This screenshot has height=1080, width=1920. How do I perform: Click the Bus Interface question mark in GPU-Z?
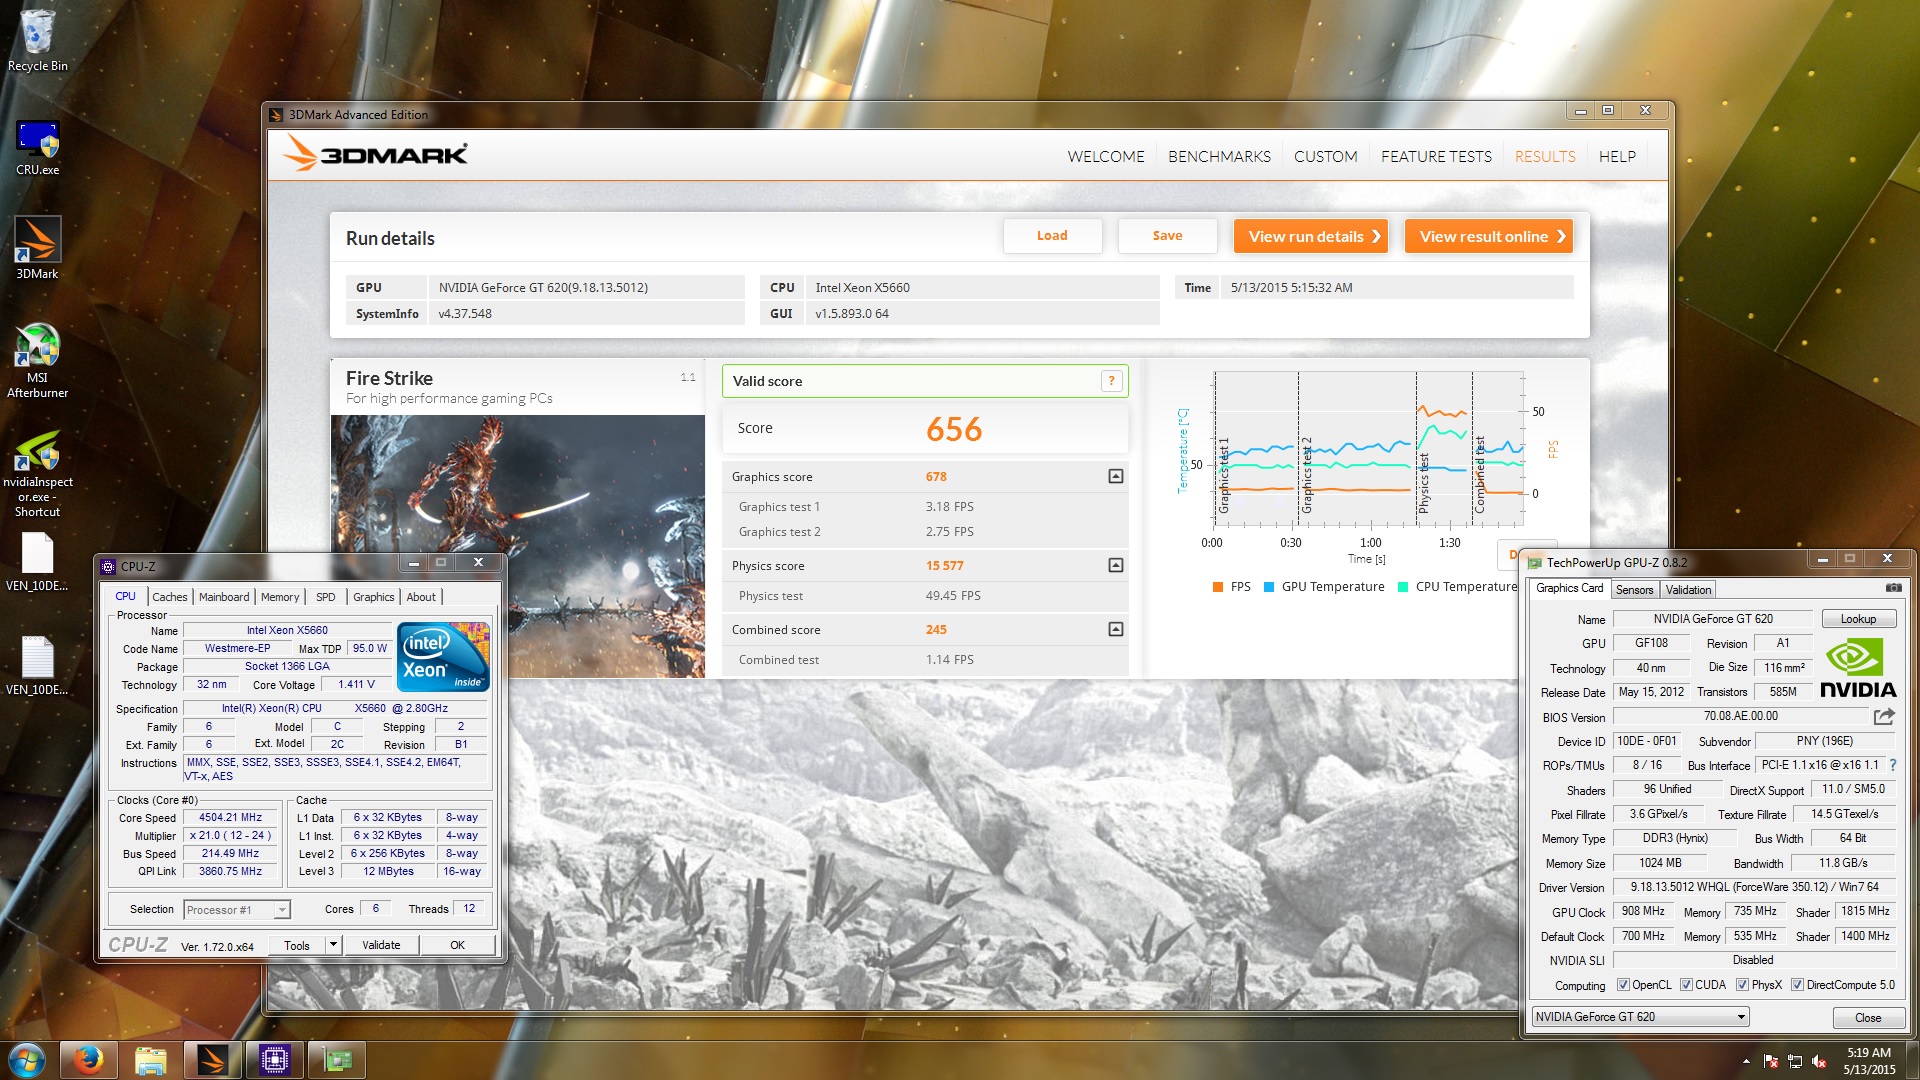[x=1892, y=765]
